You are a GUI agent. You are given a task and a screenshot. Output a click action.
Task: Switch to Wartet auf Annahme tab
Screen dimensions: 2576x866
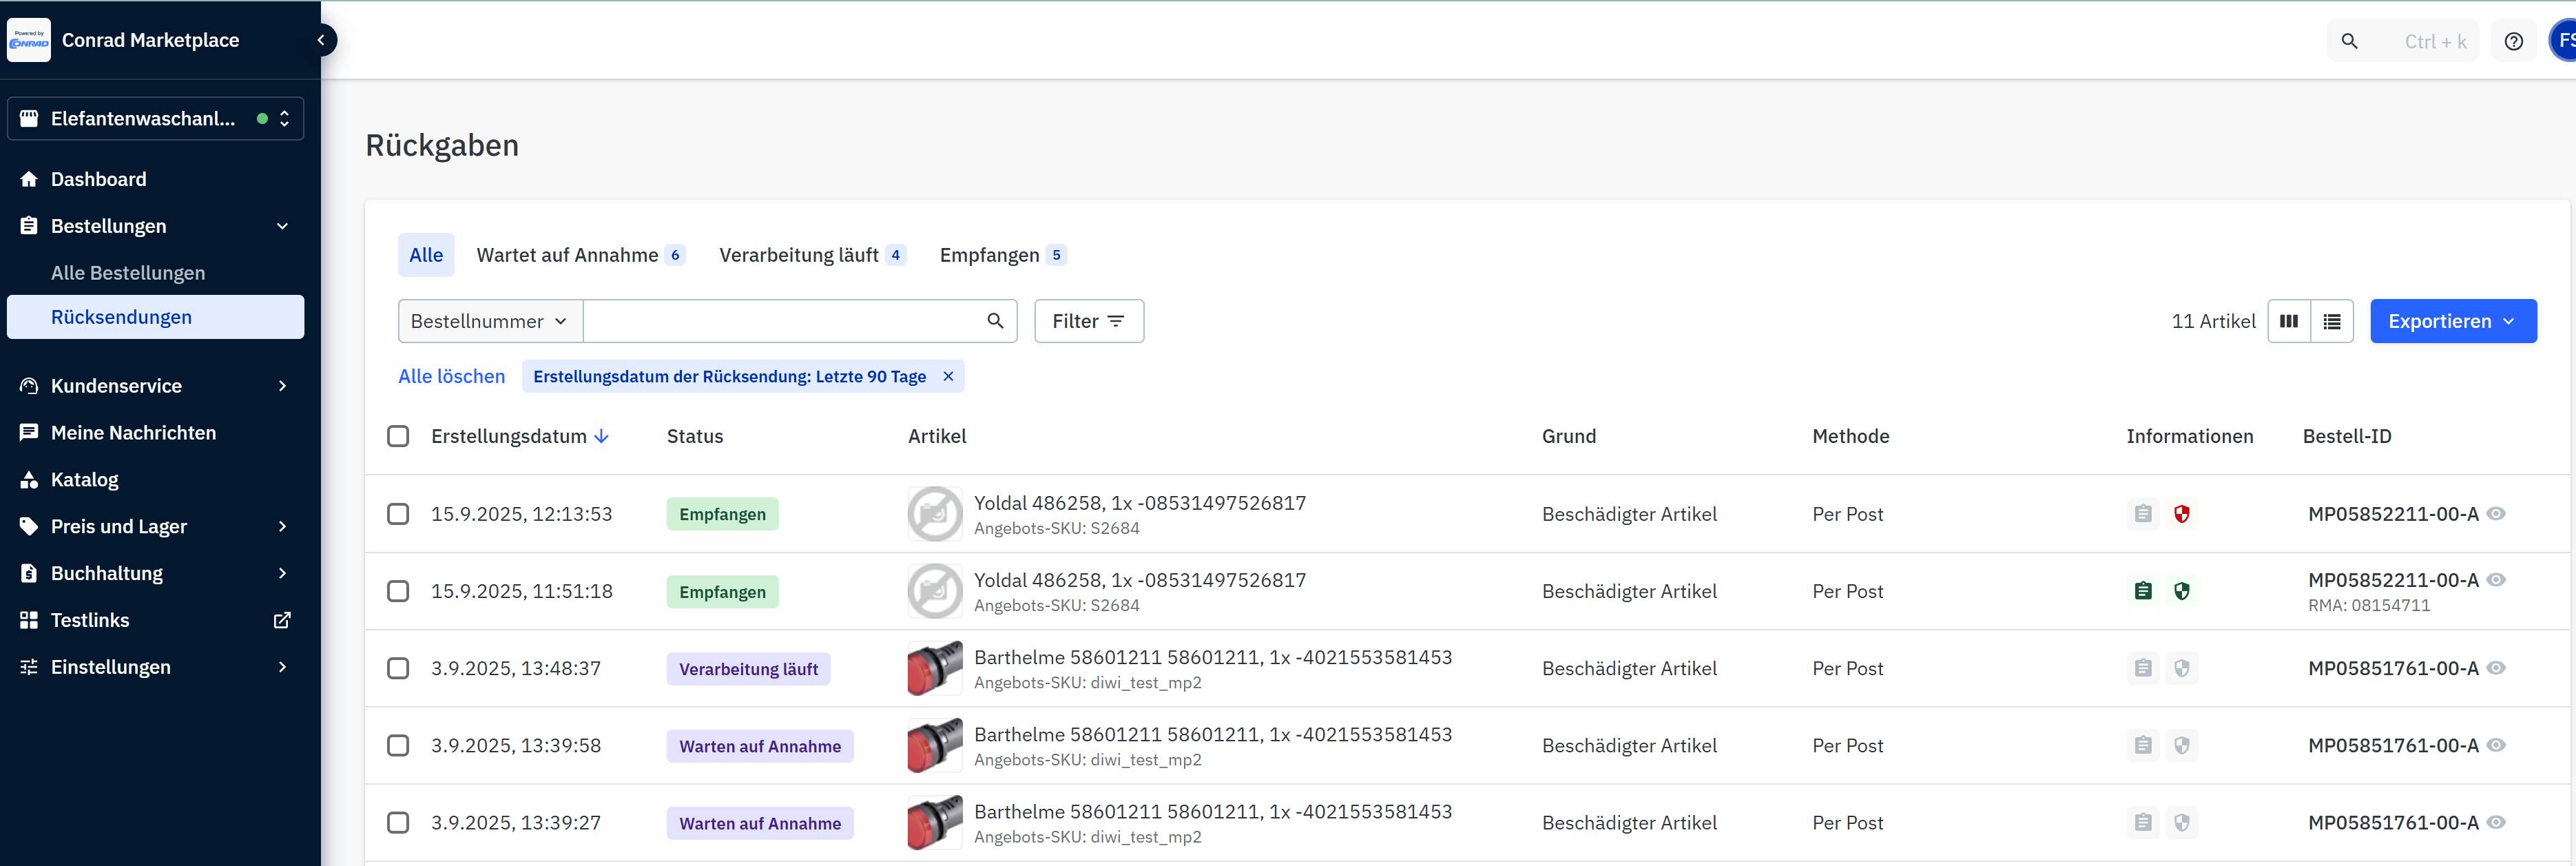point(568,255)
